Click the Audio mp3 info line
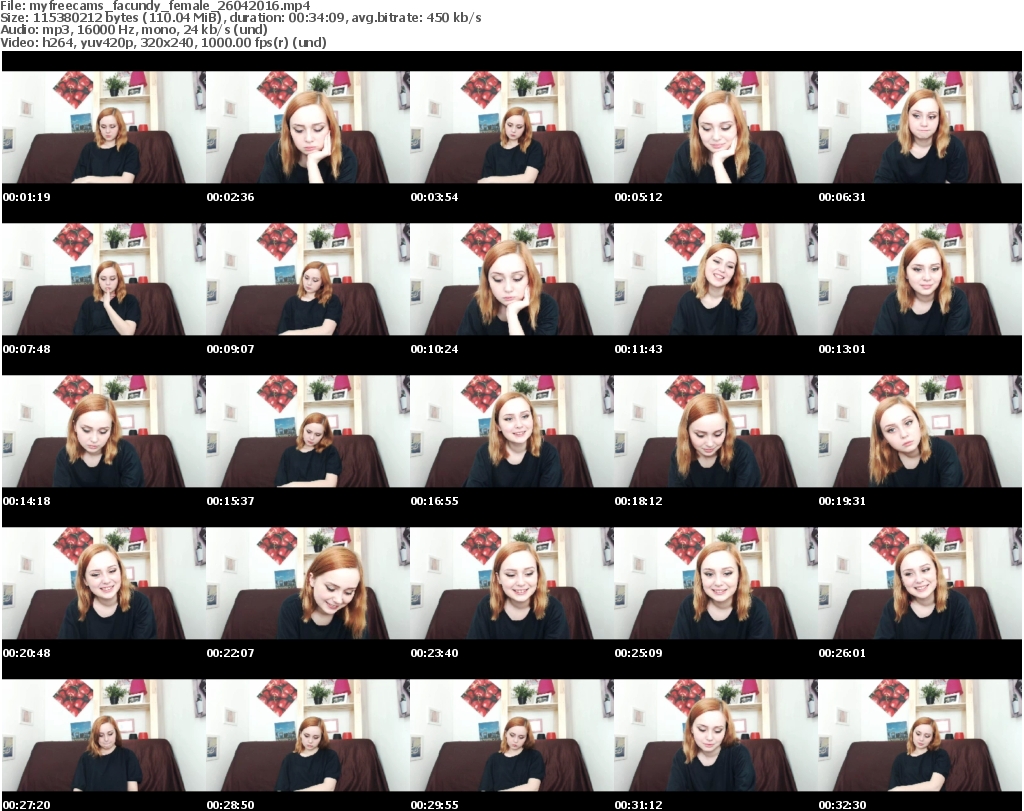The image size is (1024, 811). coord(134,30)
